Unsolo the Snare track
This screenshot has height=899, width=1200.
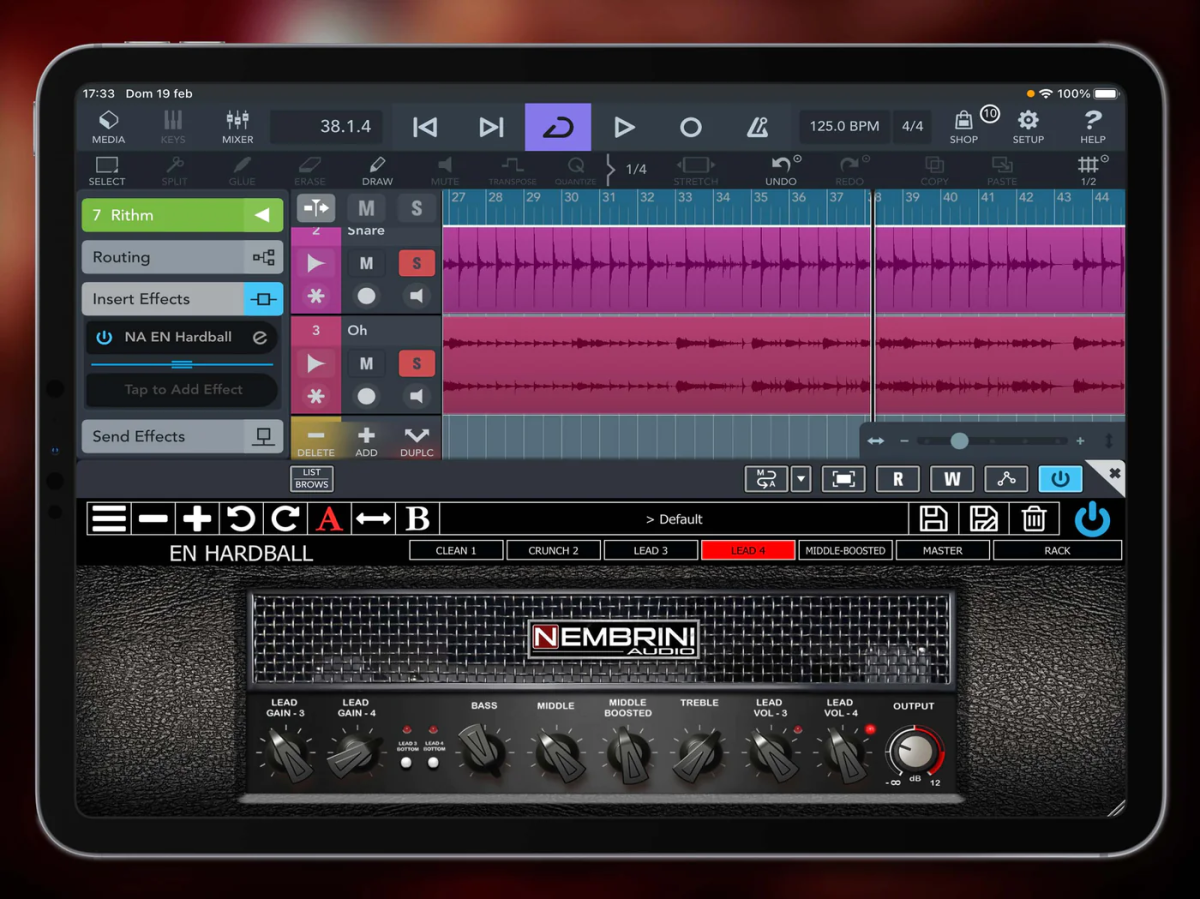point(416,263)
